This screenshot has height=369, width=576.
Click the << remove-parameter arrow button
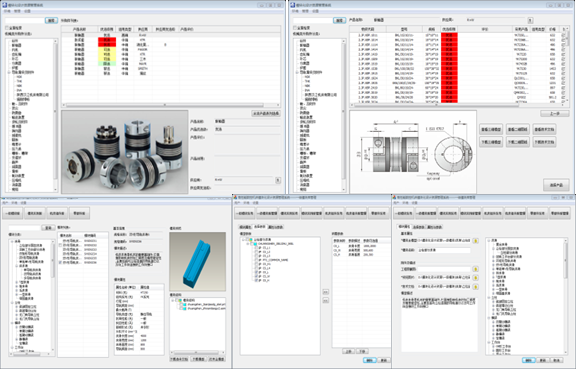[325, 300]
